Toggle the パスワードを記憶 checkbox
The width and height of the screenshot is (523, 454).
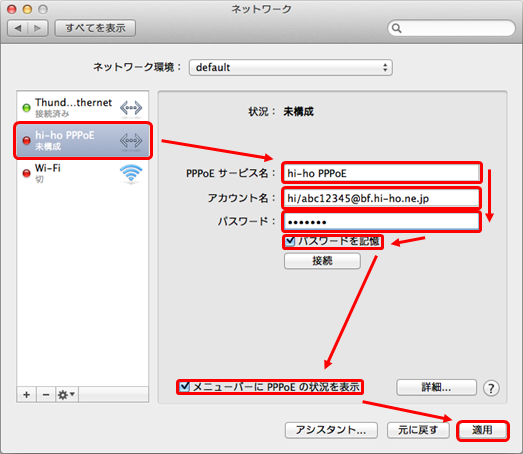[290, 241]
